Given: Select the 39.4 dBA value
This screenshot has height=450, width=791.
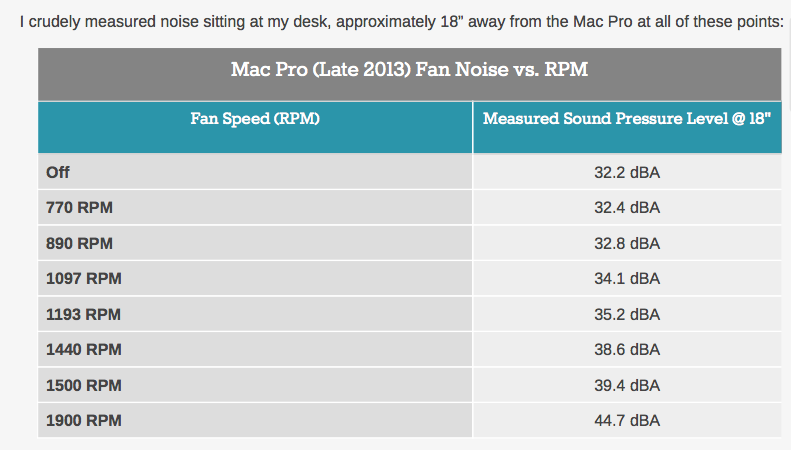Looking at the screenshot, I should tap(627, 385).
